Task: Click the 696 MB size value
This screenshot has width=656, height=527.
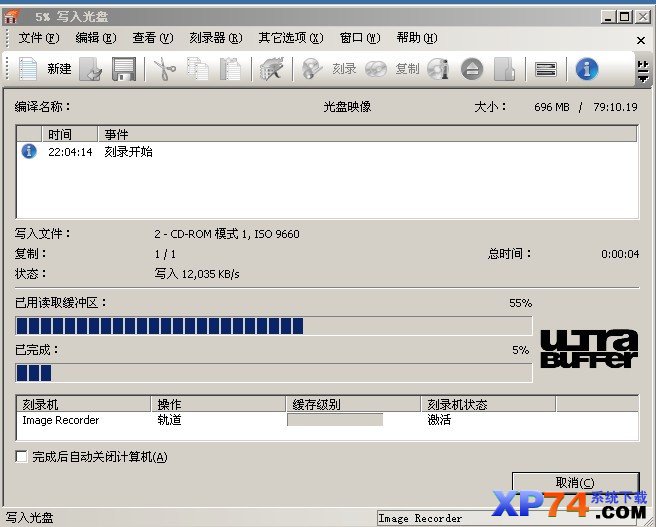Action: pos(551,107)
